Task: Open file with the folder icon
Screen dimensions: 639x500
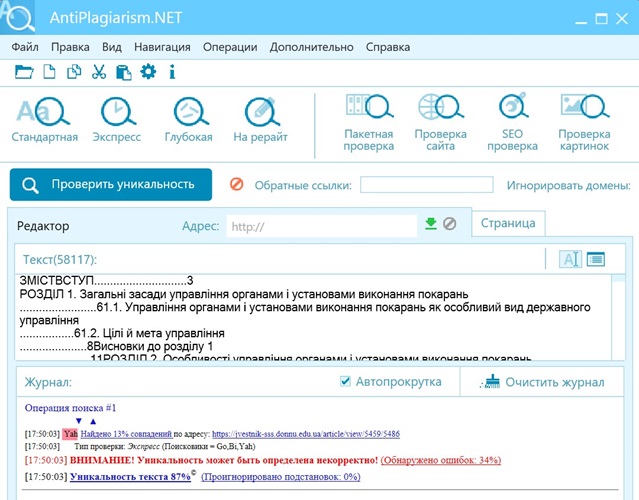Action: [24, 72]
